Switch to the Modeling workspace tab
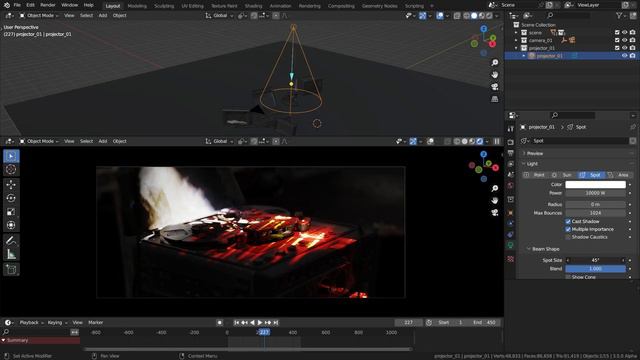This screenshot has width=640, height=360. tap(137, 6)
